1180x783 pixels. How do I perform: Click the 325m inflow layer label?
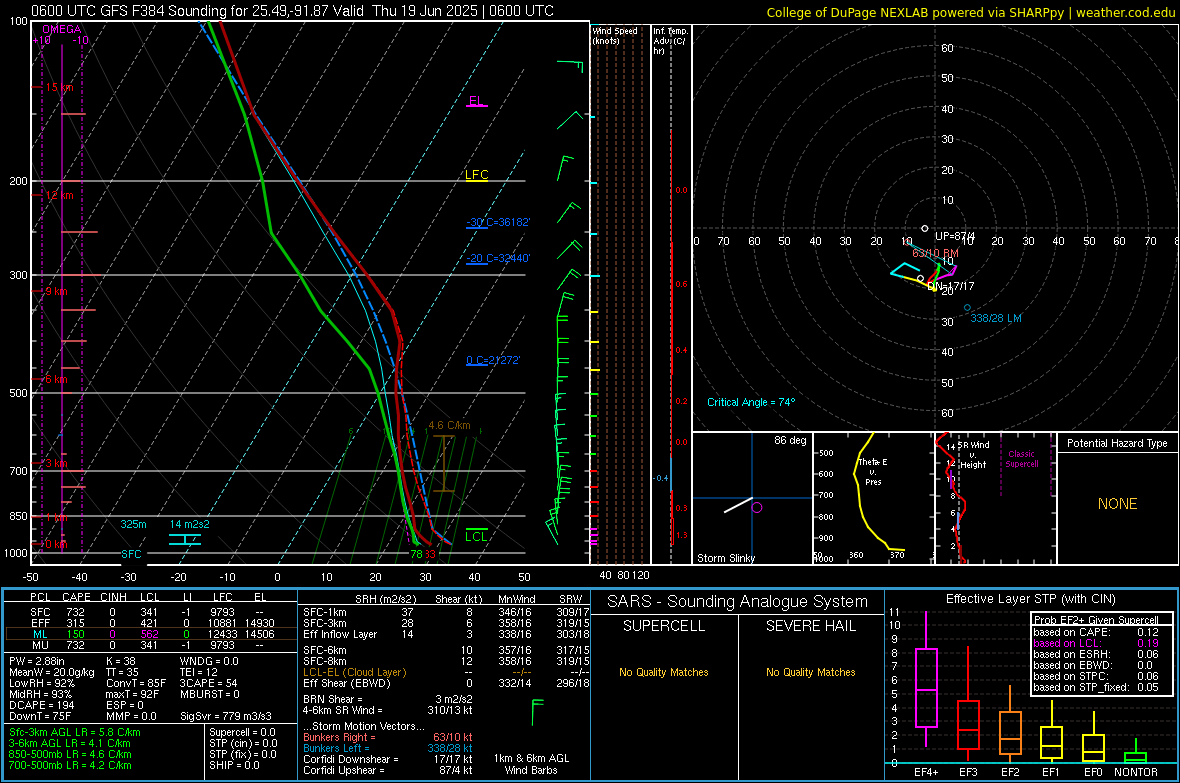133,524
